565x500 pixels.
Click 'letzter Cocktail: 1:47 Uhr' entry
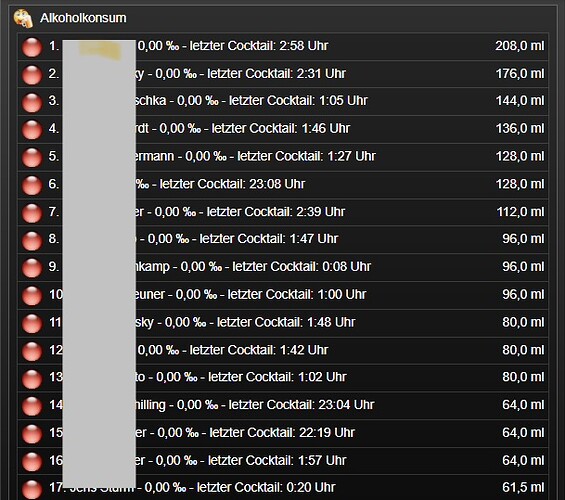coord(269,238)
